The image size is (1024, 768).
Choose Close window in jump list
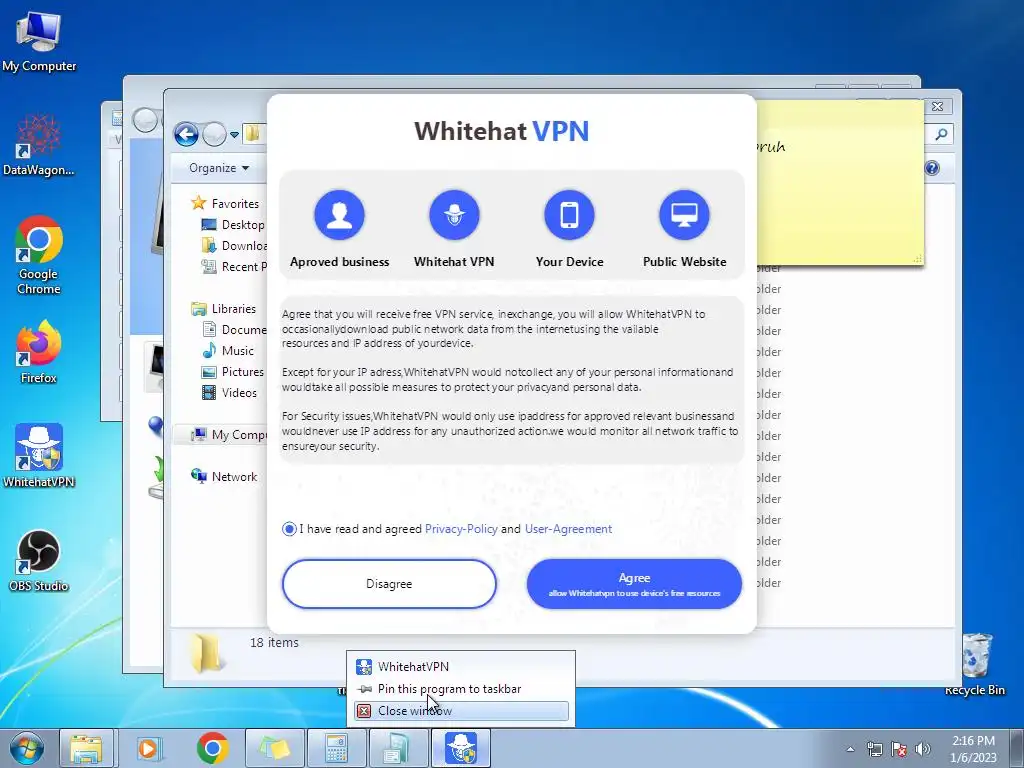[461, 711]
